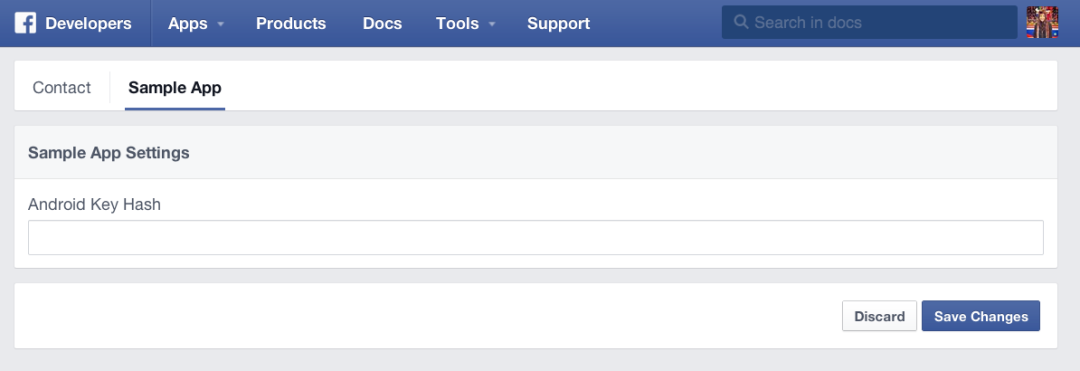Viewport: 1080px width, 371px height.
Task: Switch to the Contact tab
Action: point(62,87)
